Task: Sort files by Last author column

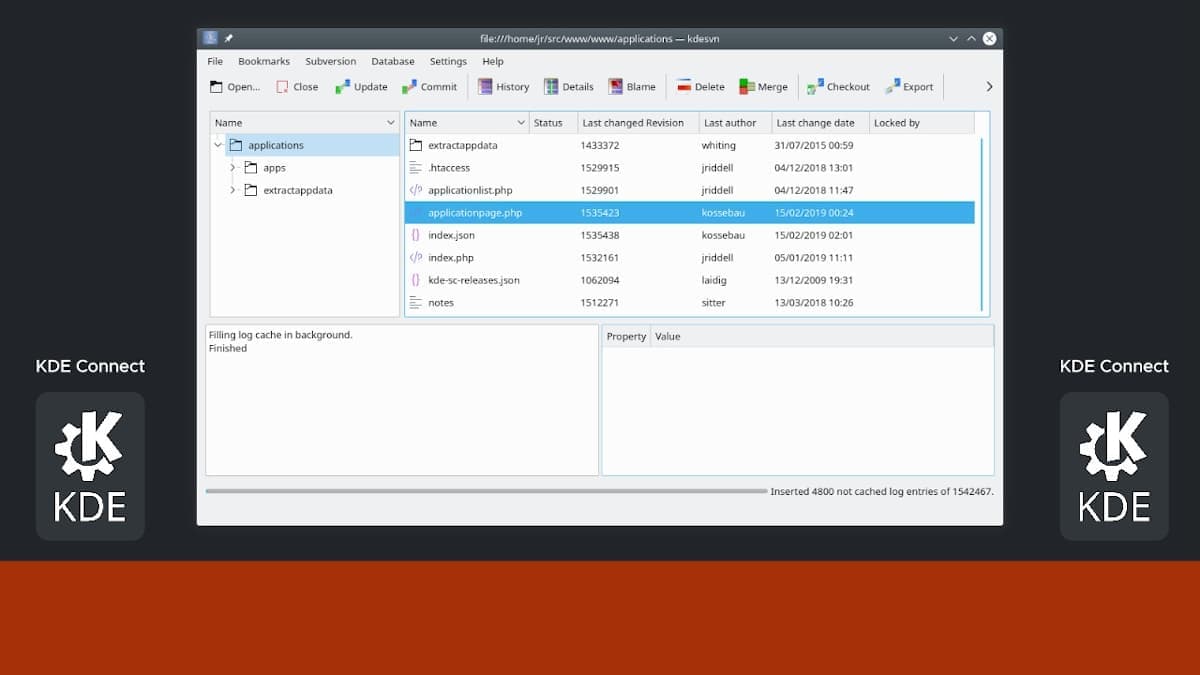Action: [x=730, y=123]
